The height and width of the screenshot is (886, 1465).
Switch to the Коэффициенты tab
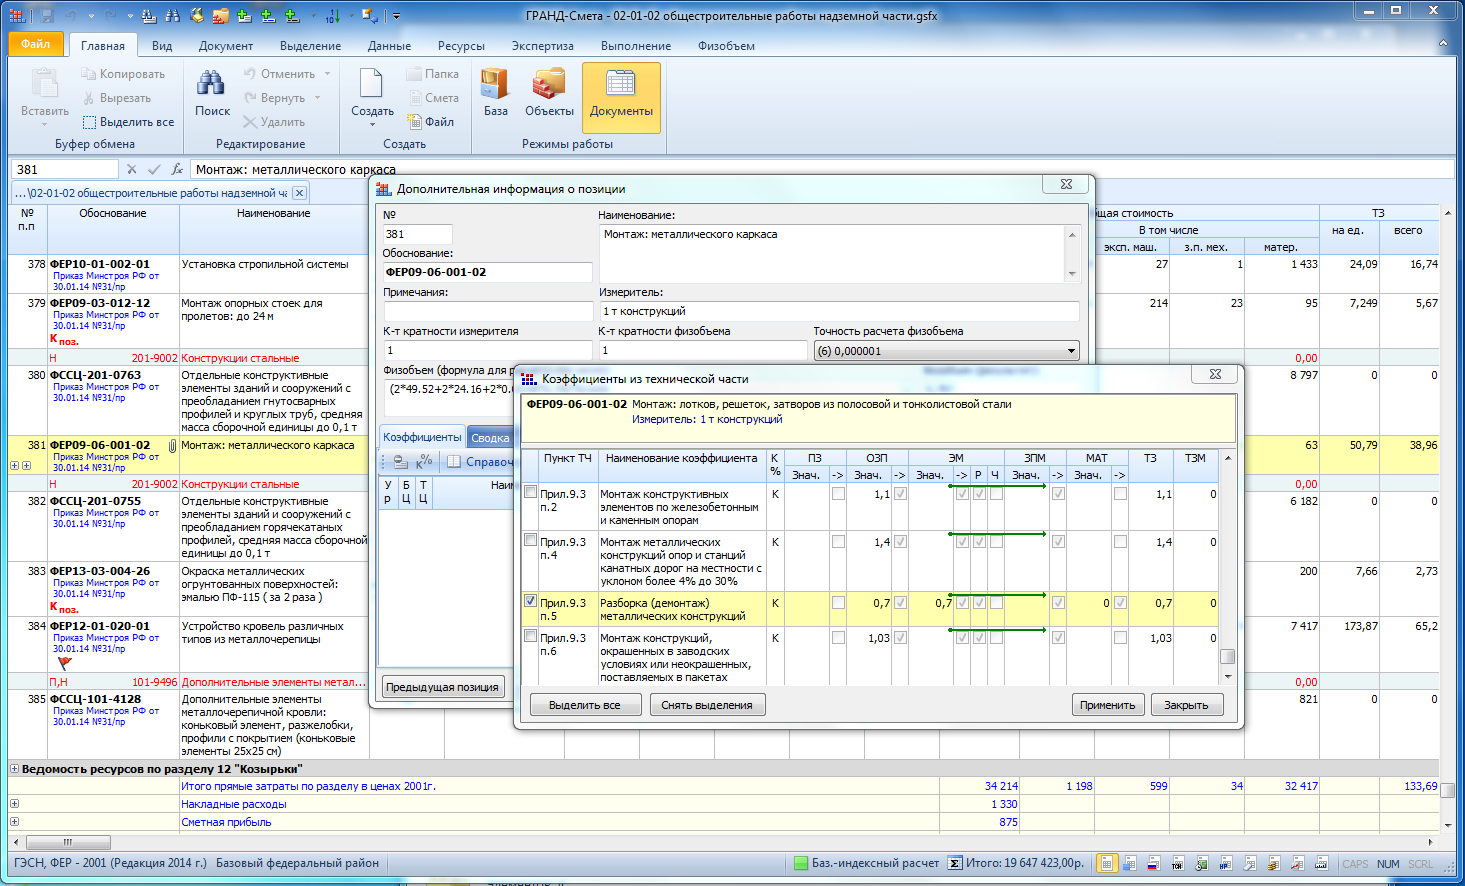[x=422, y=437]
